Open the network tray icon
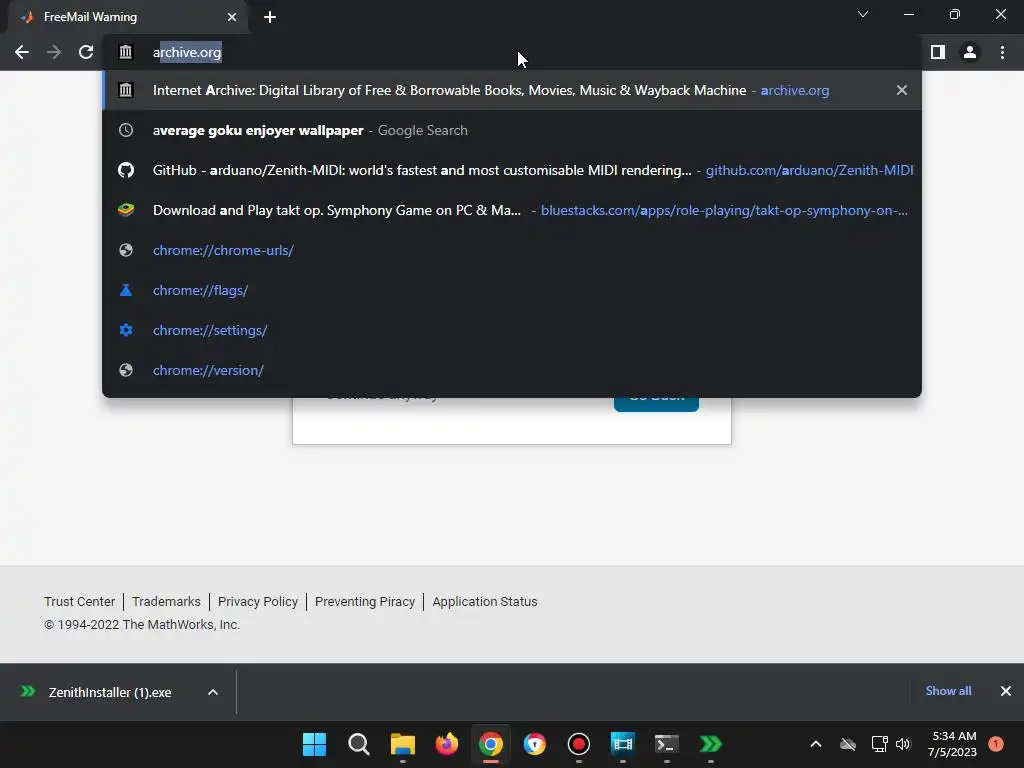 (880, 744)
